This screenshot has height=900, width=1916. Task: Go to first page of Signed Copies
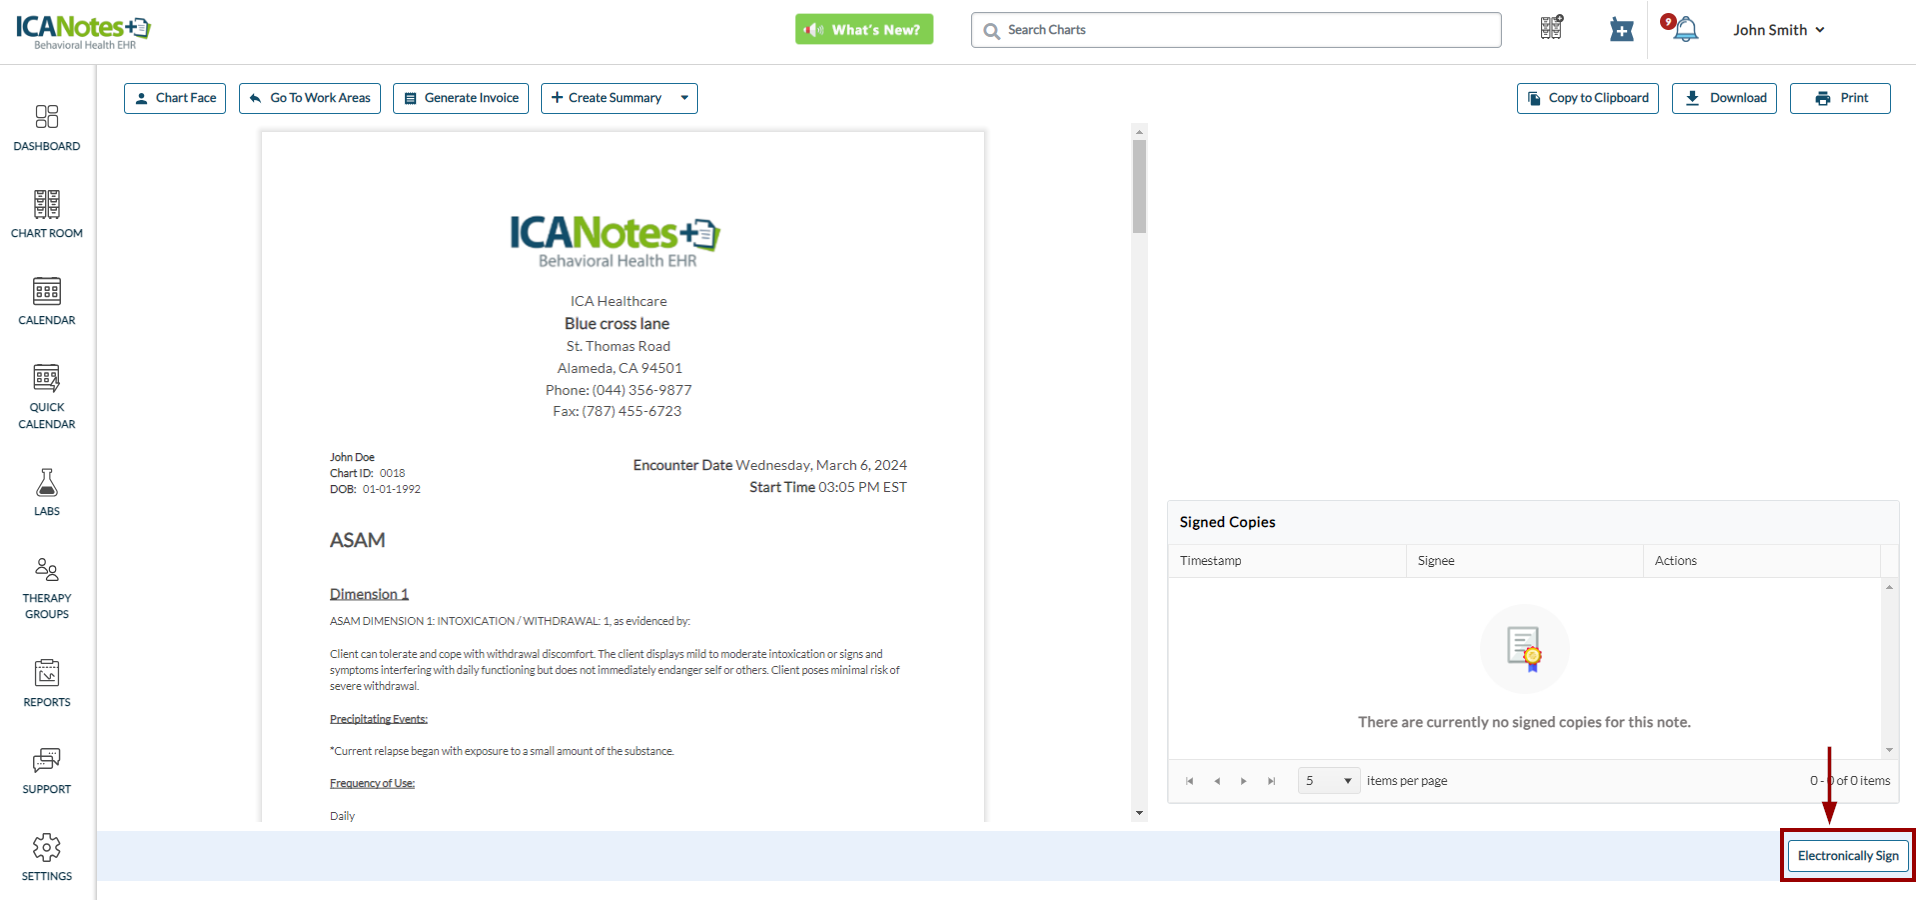tap(1189, 781)
